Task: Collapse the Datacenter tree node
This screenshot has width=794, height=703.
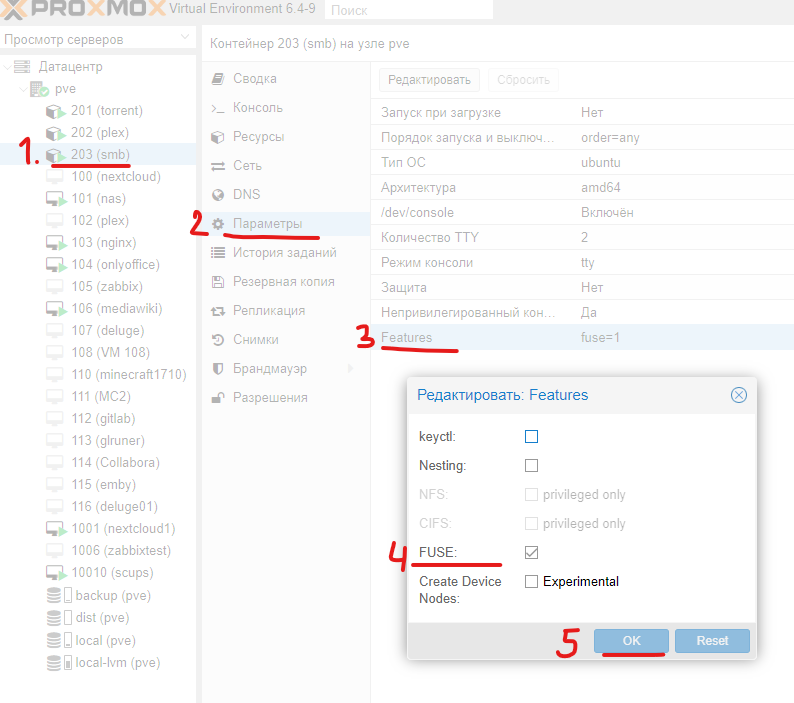Action: pos(8,67)
